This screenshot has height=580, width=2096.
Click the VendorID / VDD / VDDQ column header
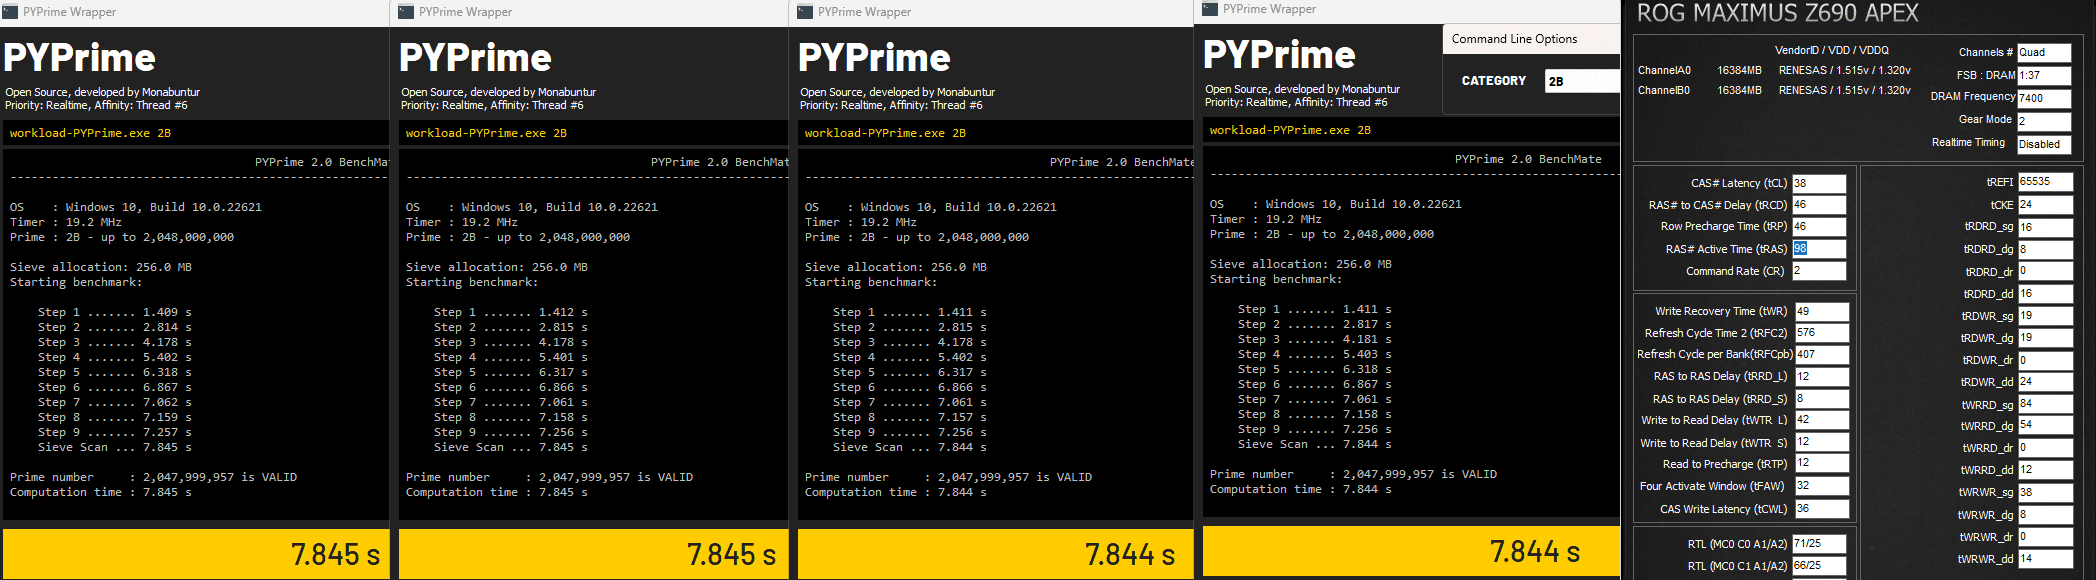click(x=1832, y=50)
